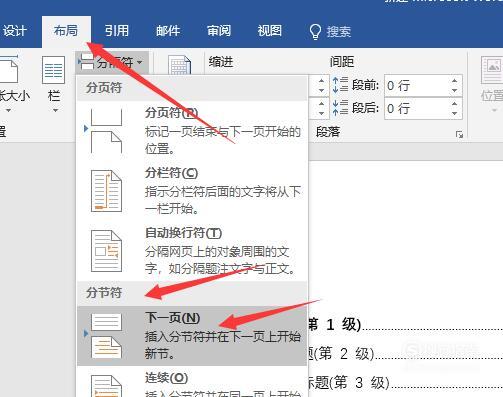503x397 pixels.
Task: Open the 审阅 ribbon tab
Action: click(219, 31)
